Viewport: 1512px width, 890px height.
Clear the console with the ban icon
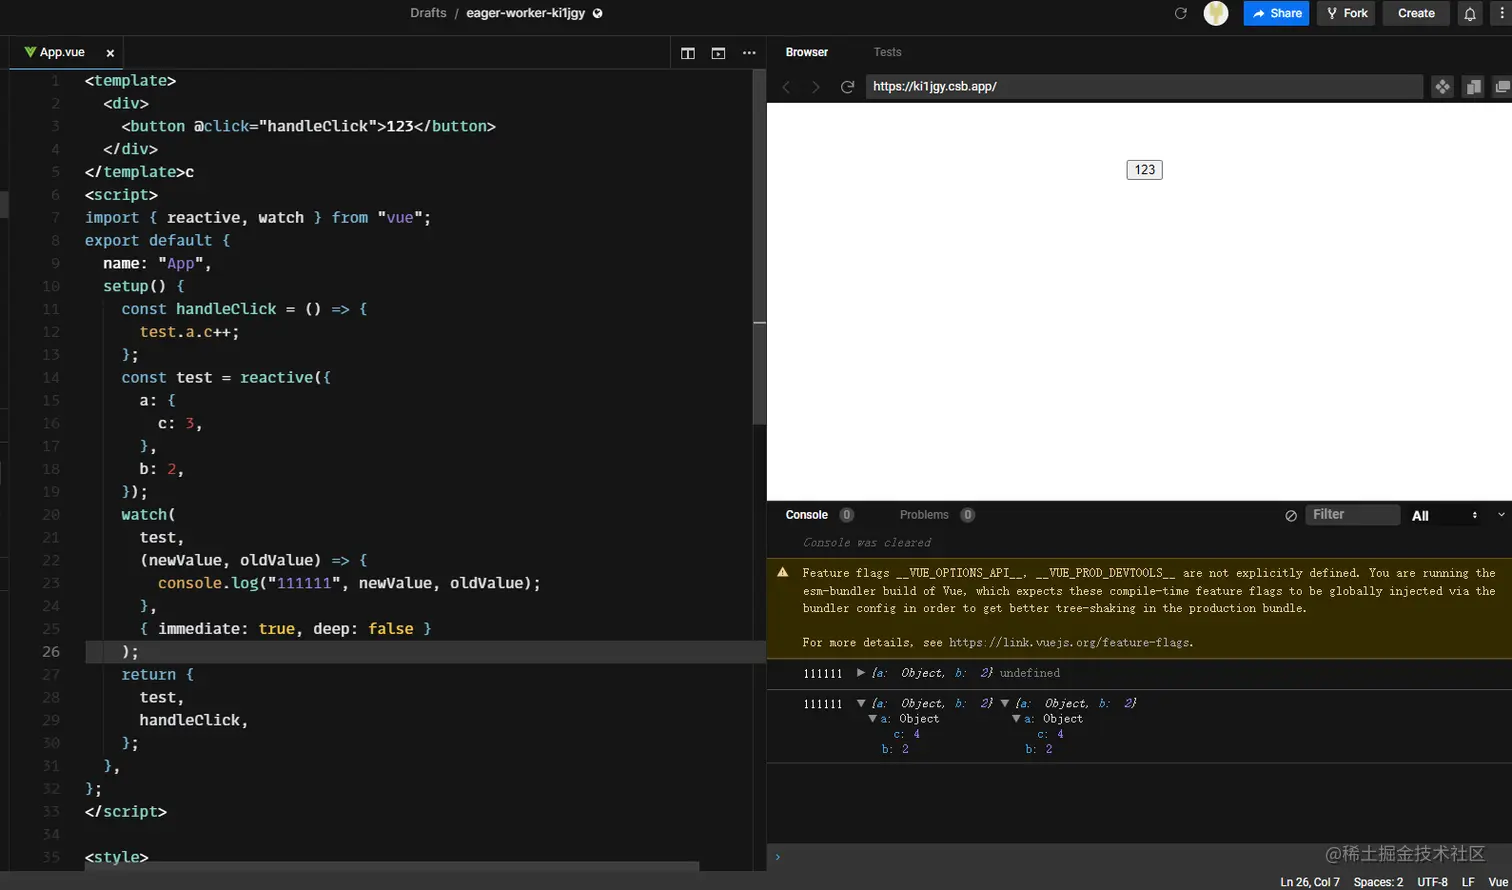(x=1291, y=516)
